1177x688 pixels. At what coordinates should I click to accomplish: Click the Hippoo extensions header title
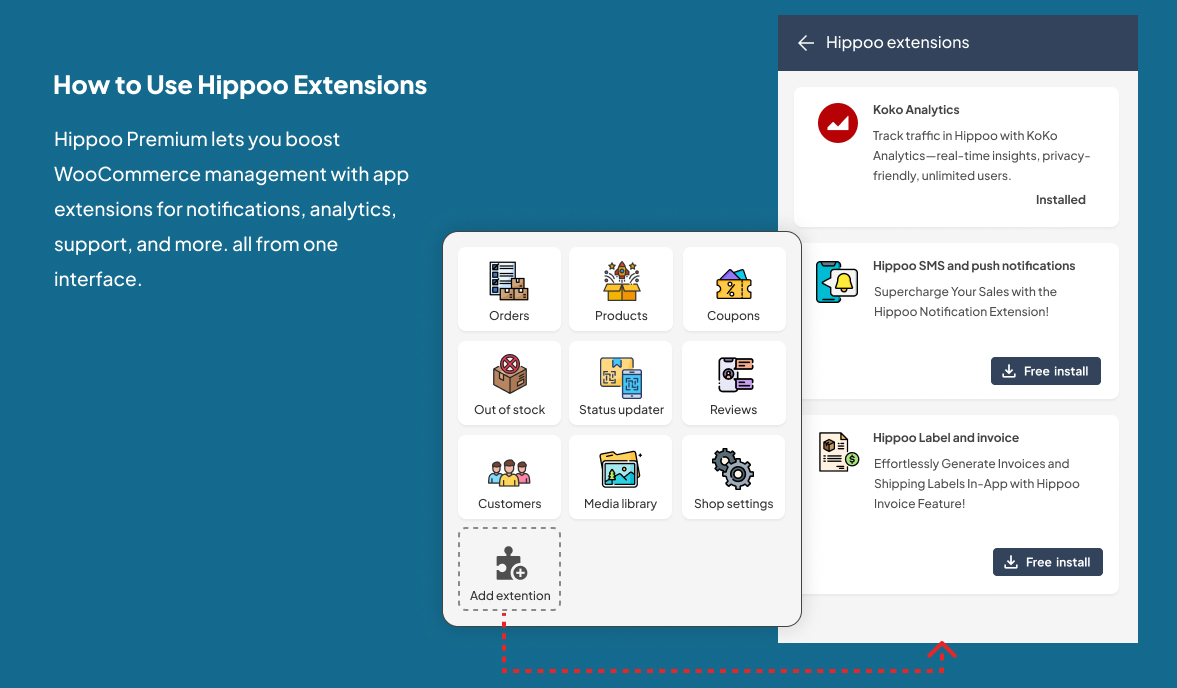point(898,43)
